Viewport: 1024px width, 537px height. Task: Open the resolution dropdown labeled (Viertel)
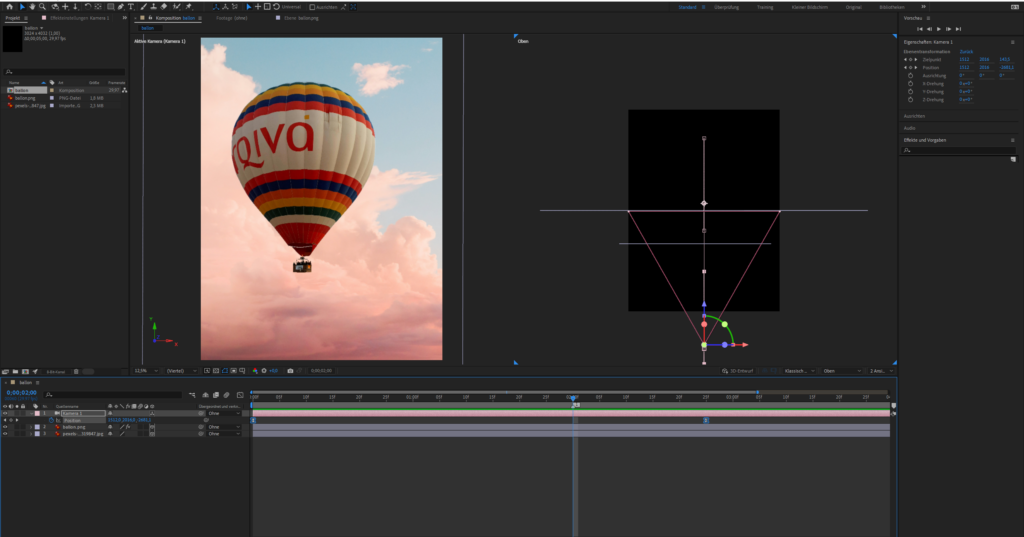click(x=182, y=371)
